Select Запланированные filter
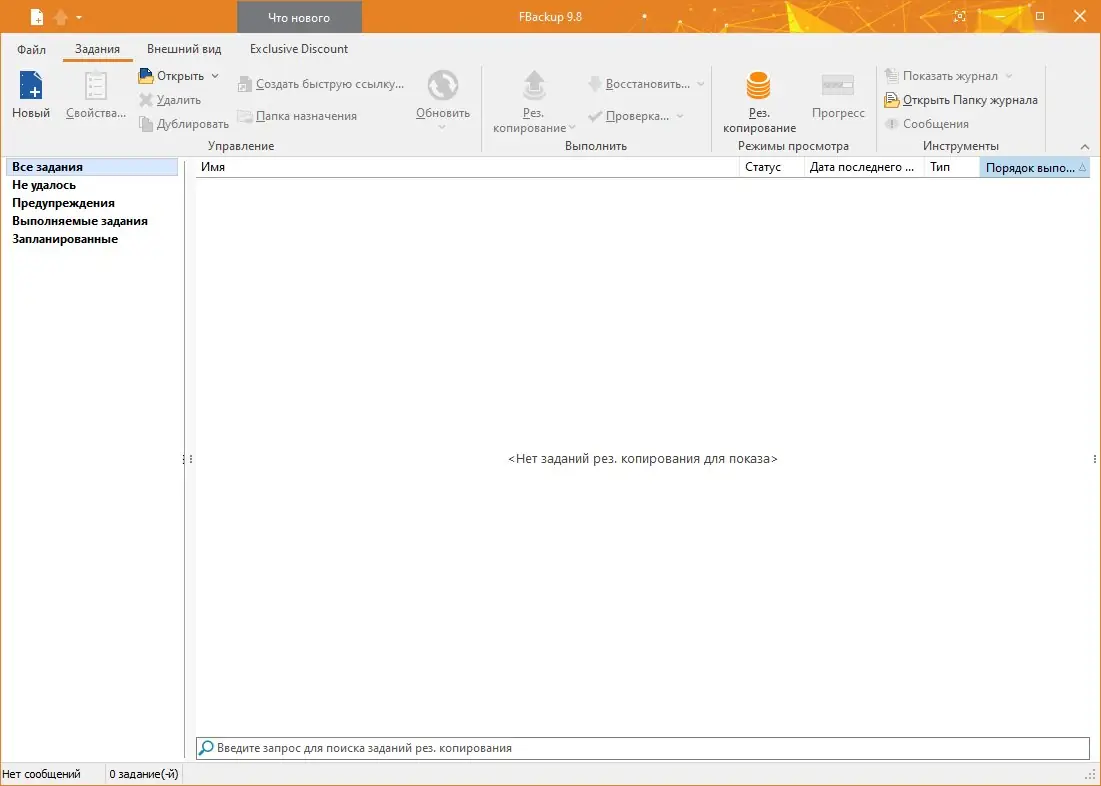 65,239
